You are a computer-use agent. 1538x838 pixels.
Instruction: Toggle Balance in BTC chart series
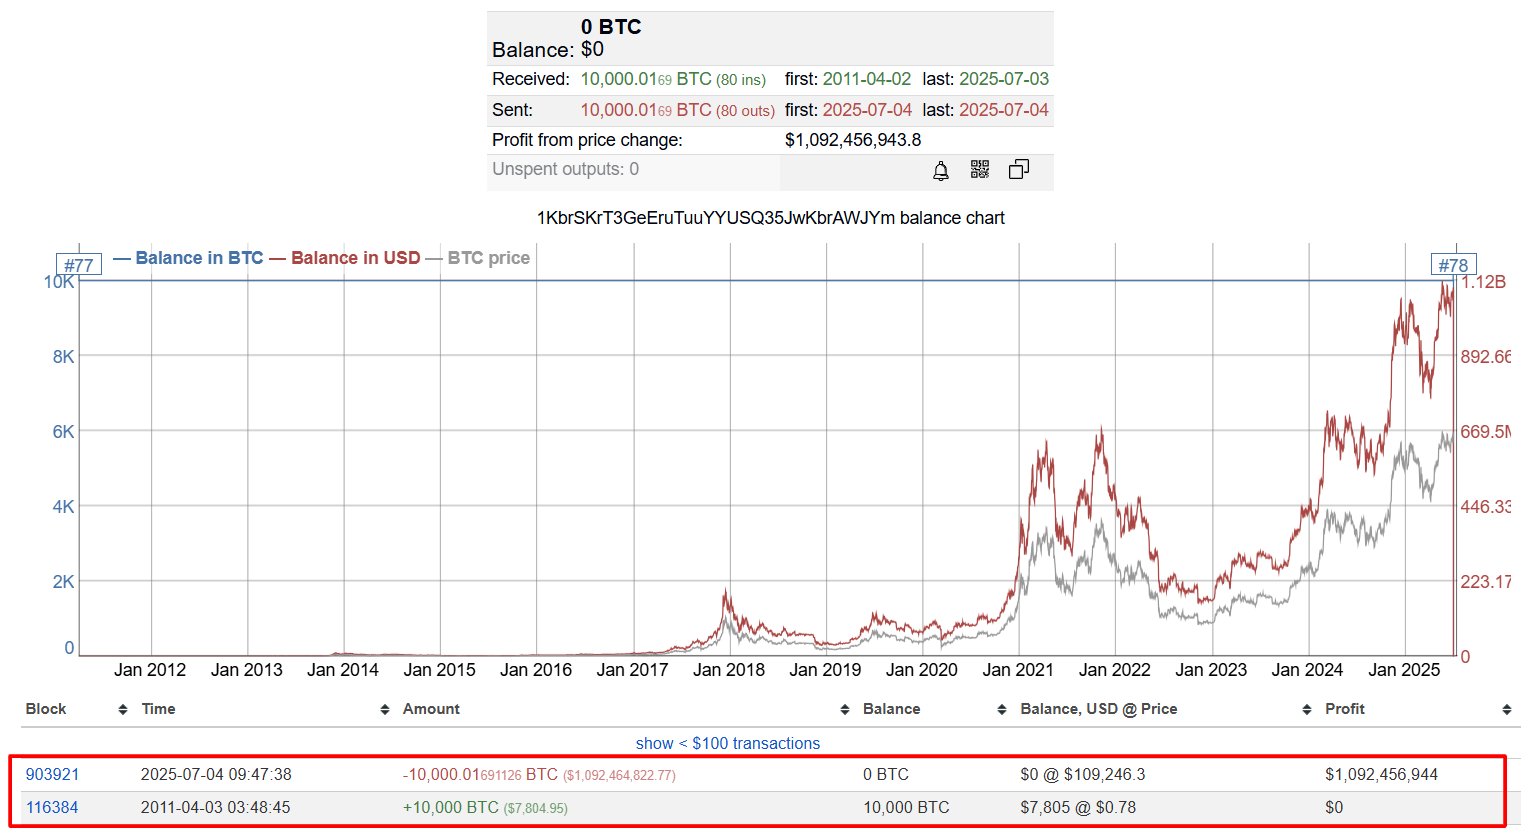[189, 258]
